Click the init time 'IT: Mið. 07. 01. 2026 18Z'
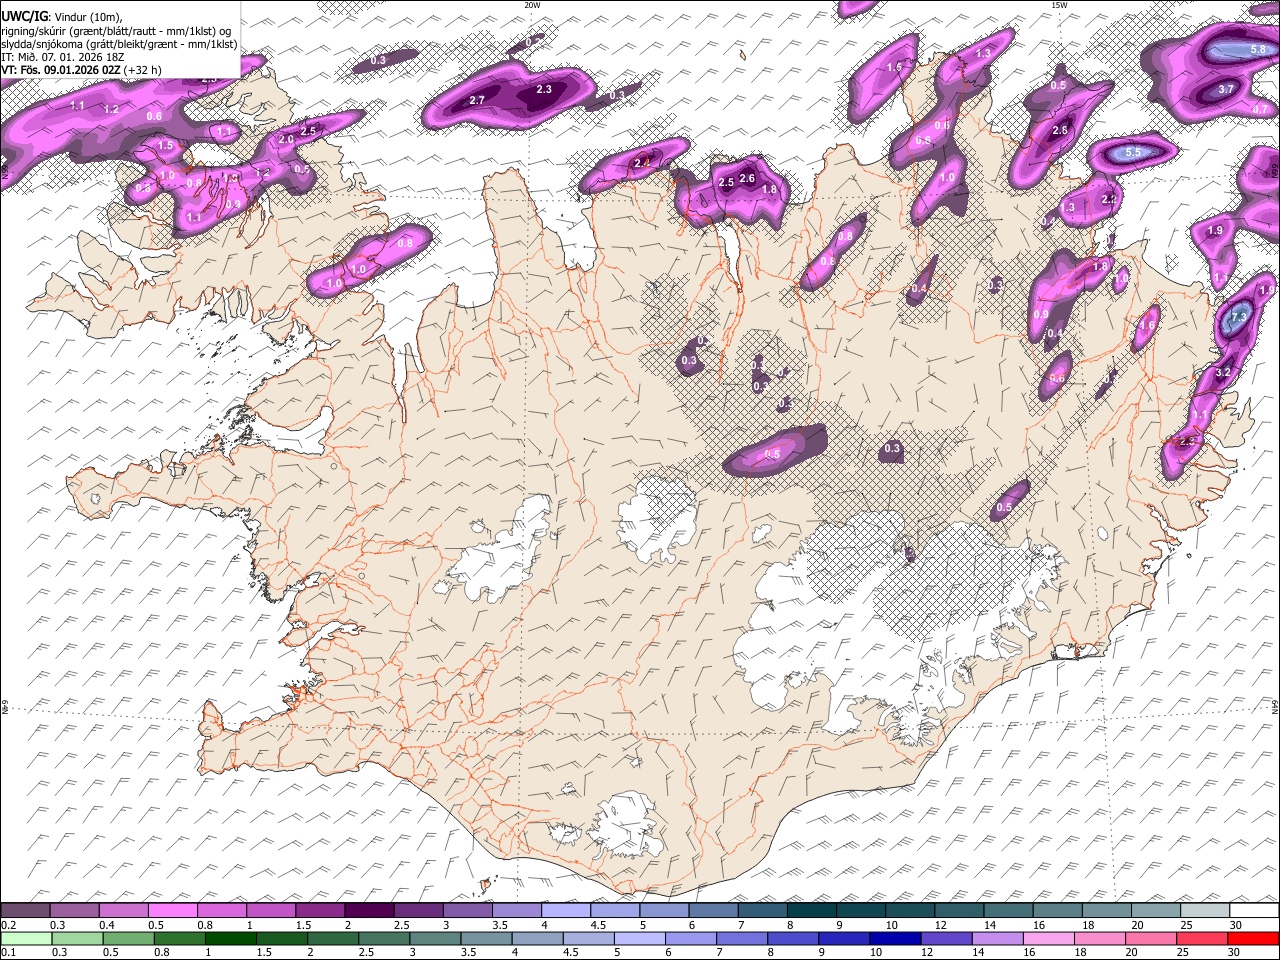 63,57
